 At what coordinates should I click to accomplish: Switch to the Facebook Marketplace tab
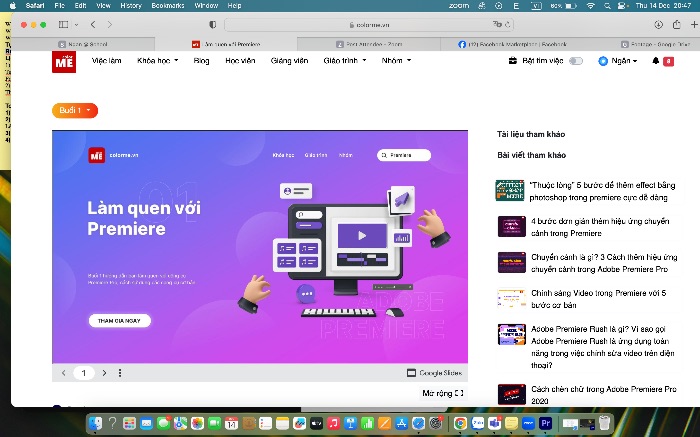[512, 44]
